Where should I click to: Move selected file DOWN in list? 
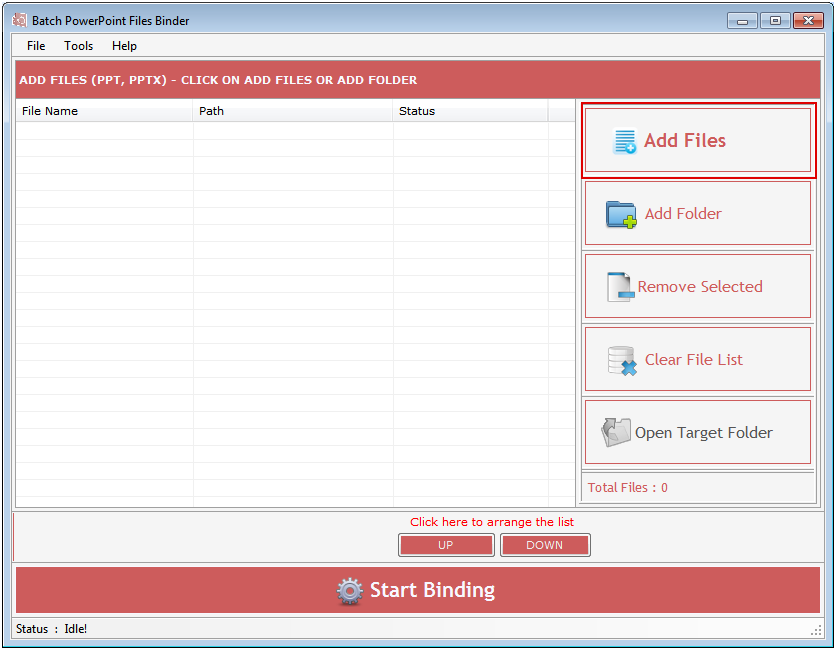[x=545, y=545]
